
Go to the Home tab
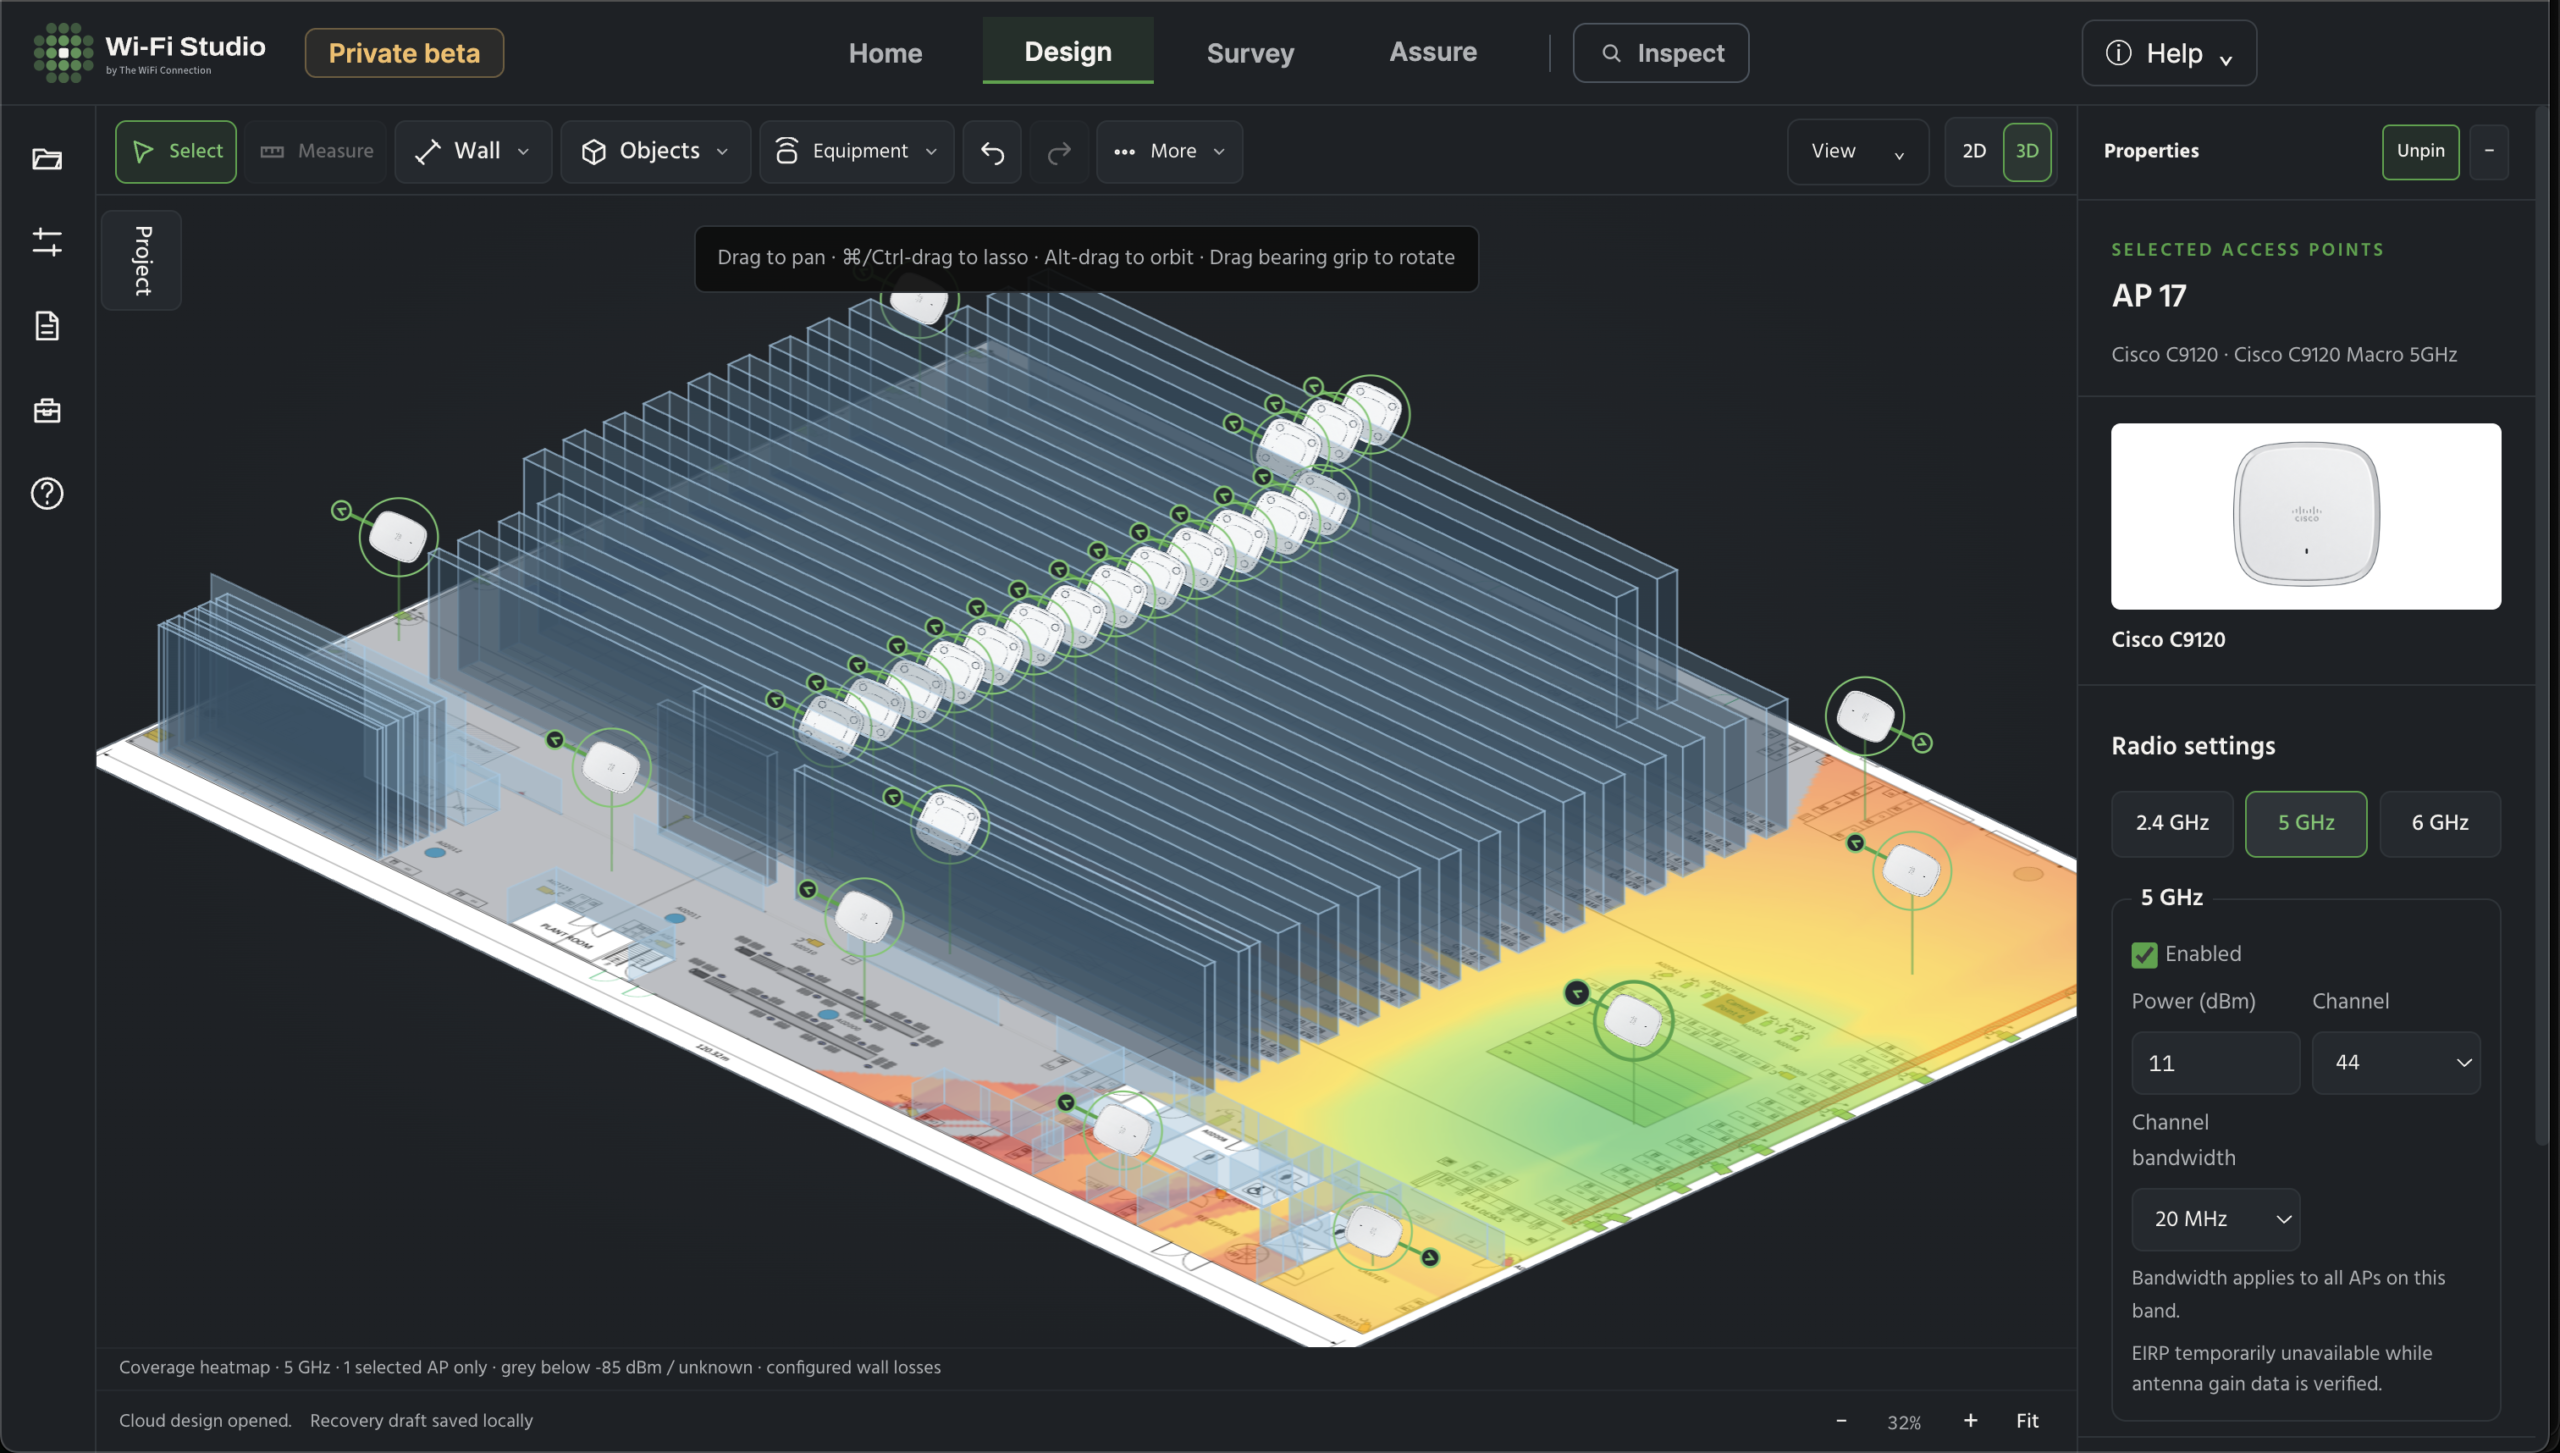point(885,53)
